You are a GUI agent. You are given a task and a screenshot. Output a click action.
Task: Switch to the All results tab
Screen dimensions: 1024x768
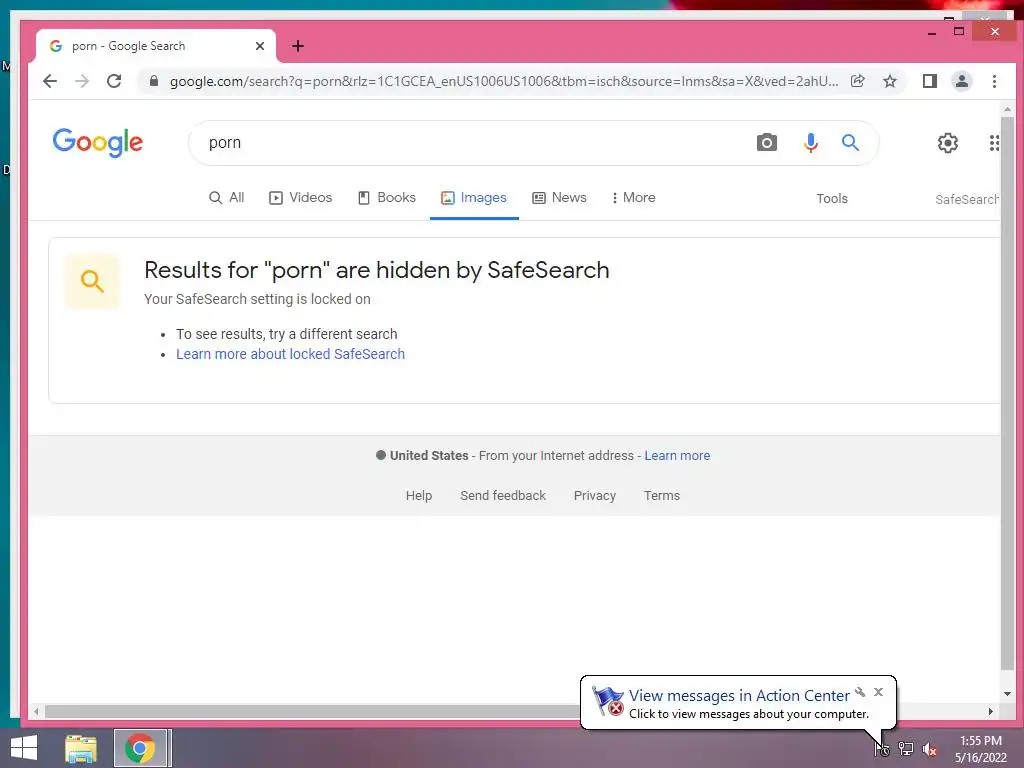[227, 197]
